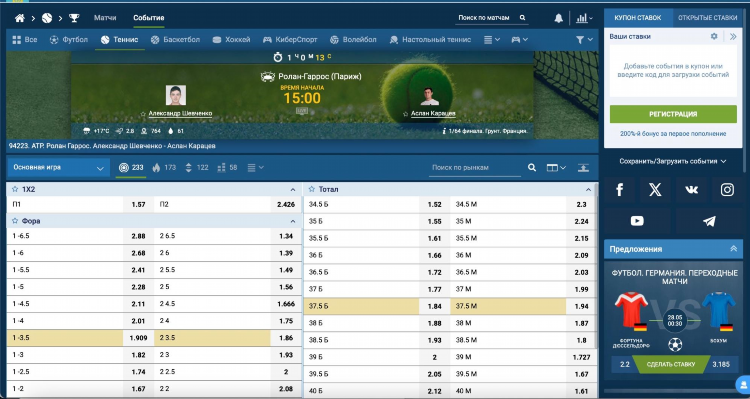The image size is (750, 399).
Task: Open the filter funnel dropdown
Action: pyautogui.click(x=584, y=40)
